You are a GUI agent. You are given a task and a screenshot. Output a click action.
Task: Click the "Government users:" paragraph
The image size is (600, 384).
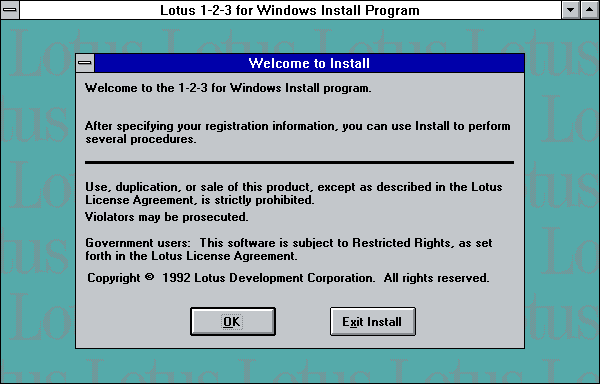289,249
